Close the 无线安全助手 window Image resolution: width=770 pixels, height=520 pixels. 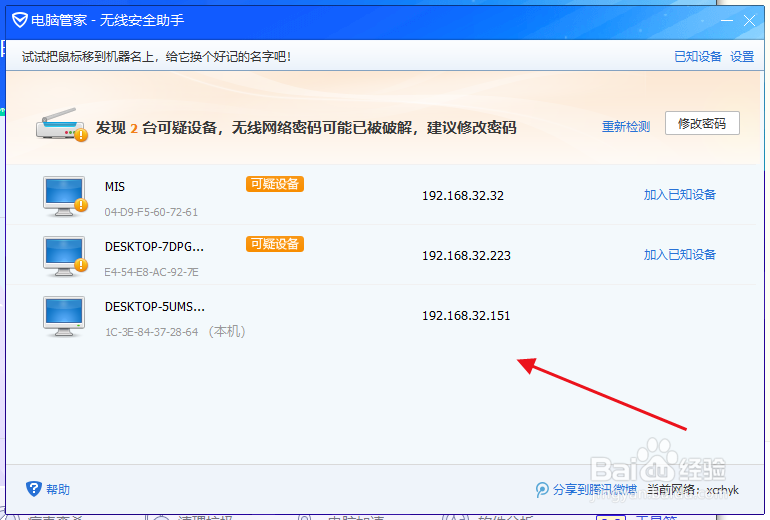pyautogui.click(x=749, y=21)
